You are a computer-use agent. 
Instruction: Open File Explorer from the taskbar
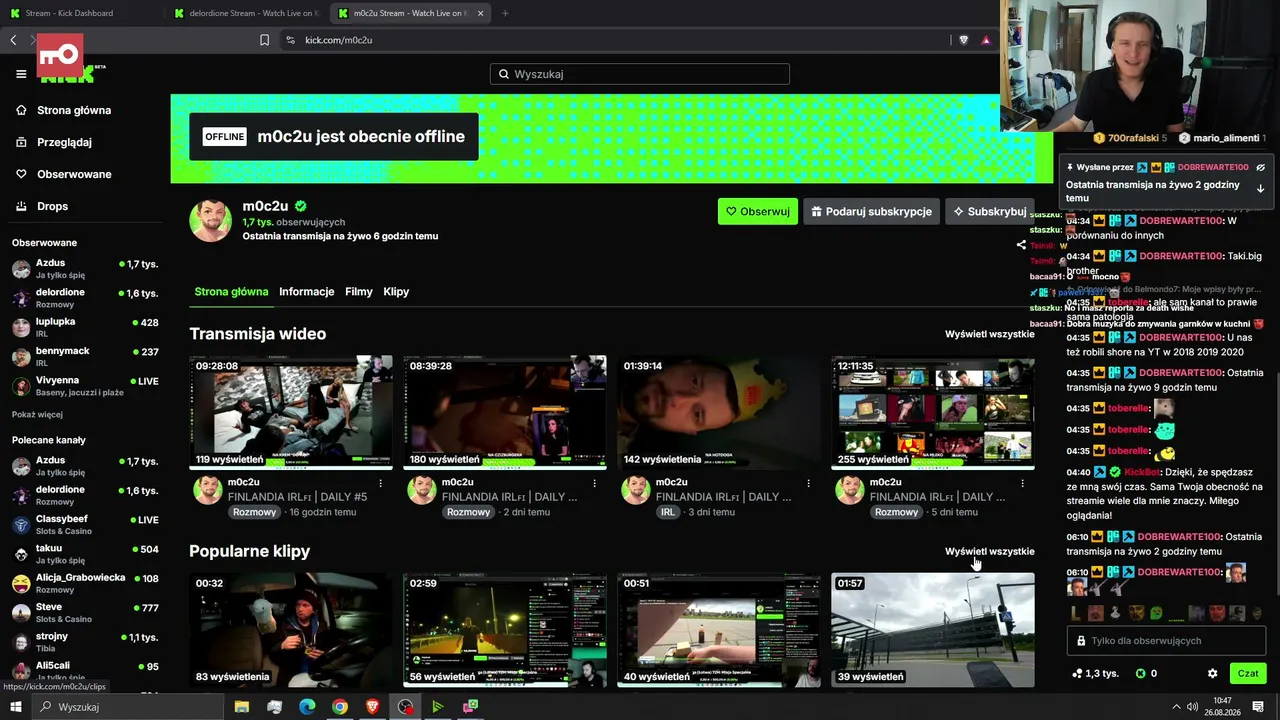point(242,707)
